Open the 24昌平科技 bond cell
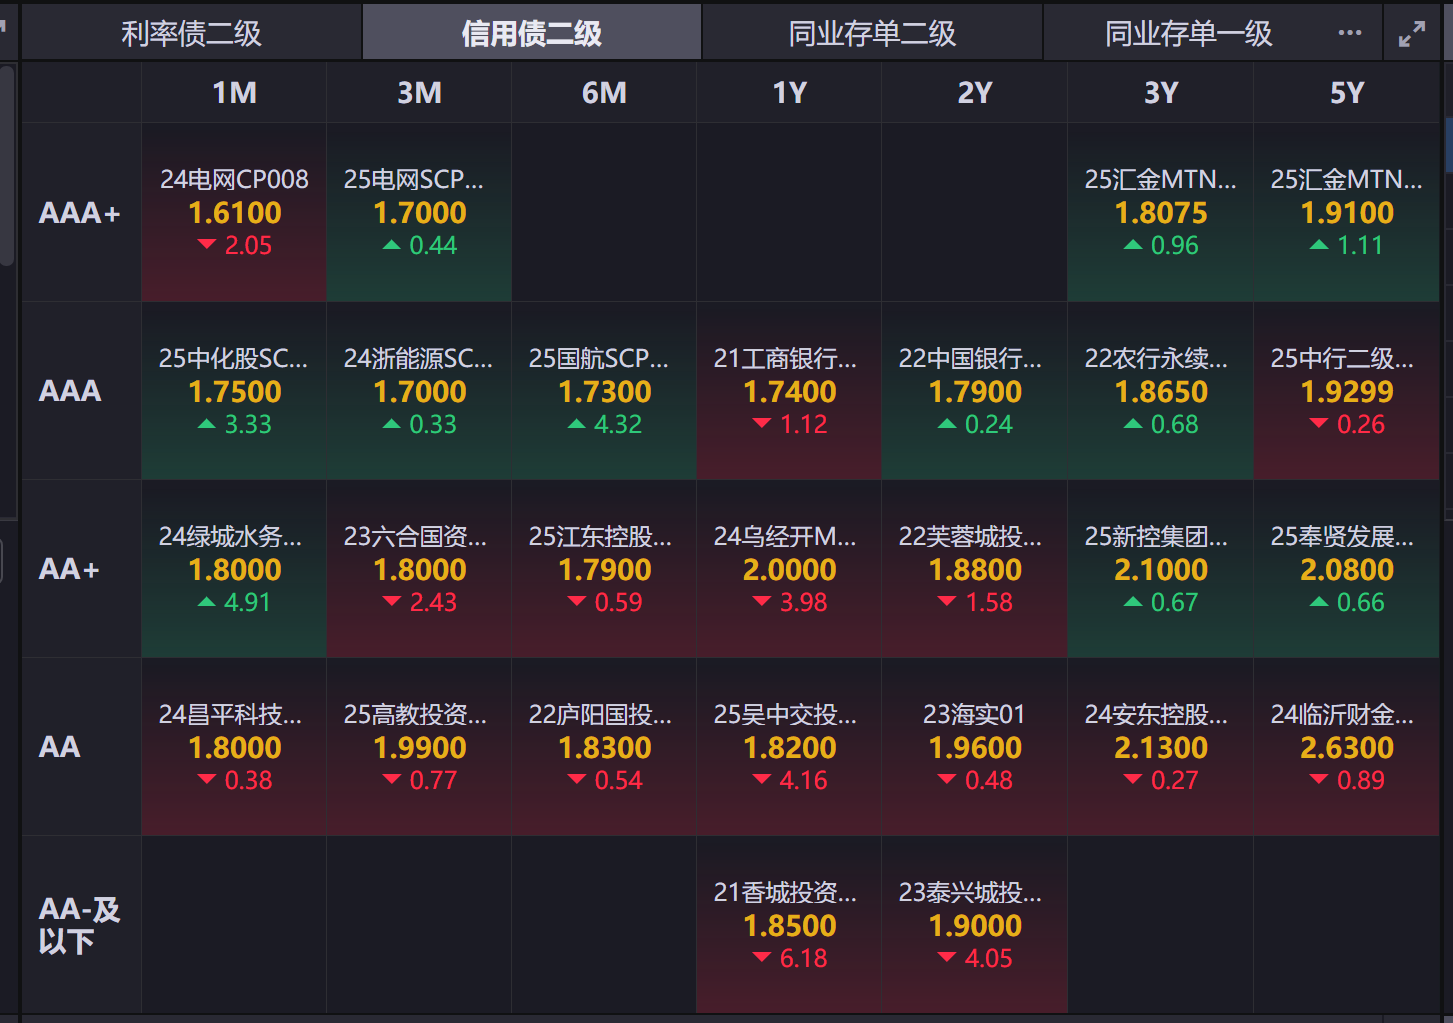The height and width of the screenshot is (1023, 1453). tap(234, 747)
